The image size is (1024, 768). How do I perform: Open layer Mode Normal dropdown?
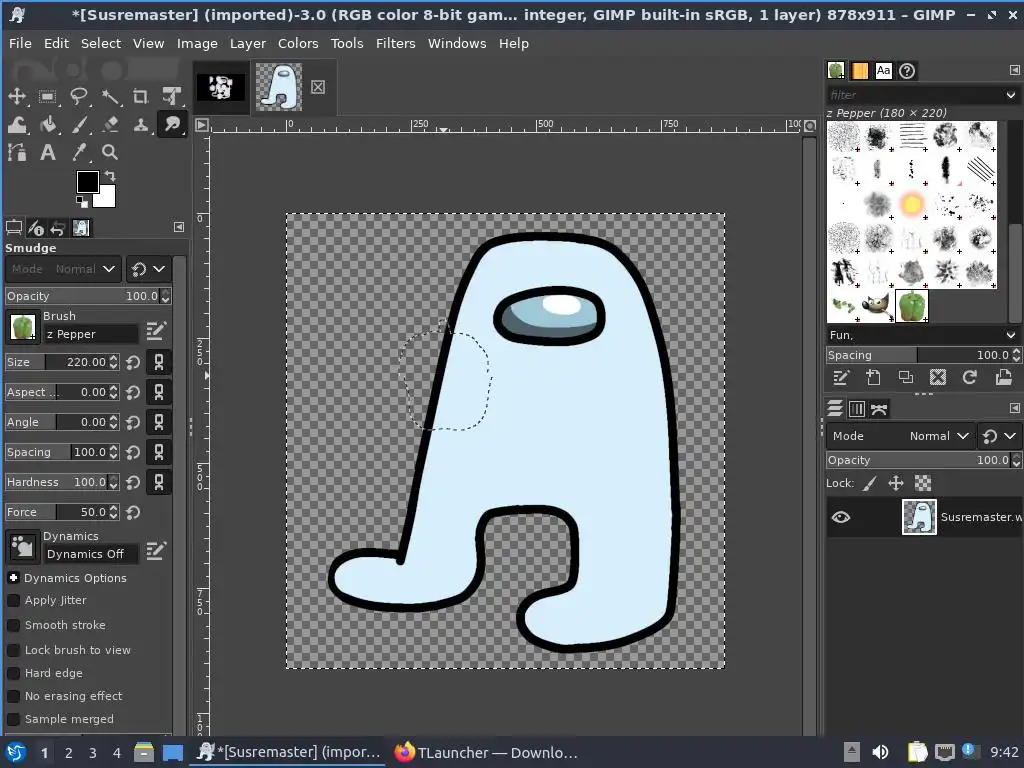pos(901,436)
